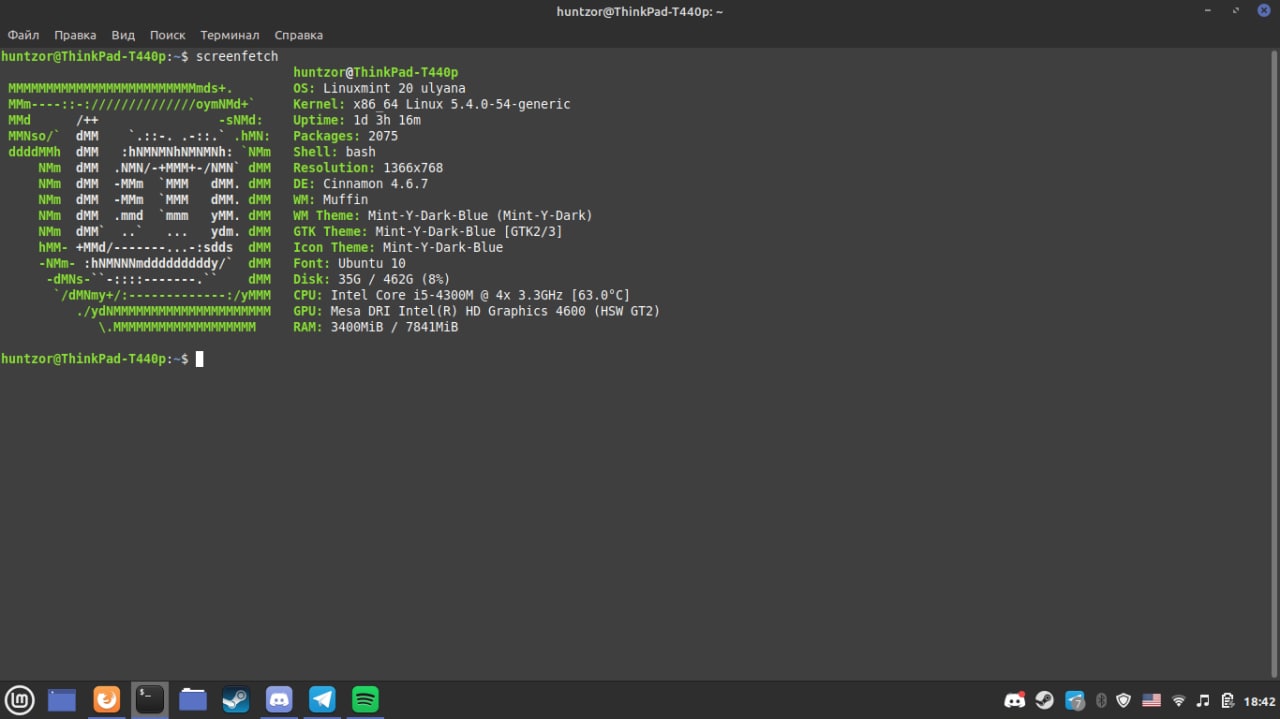Open the Терминал menu
The image size is (1280, 719).
tap(229, 35)
